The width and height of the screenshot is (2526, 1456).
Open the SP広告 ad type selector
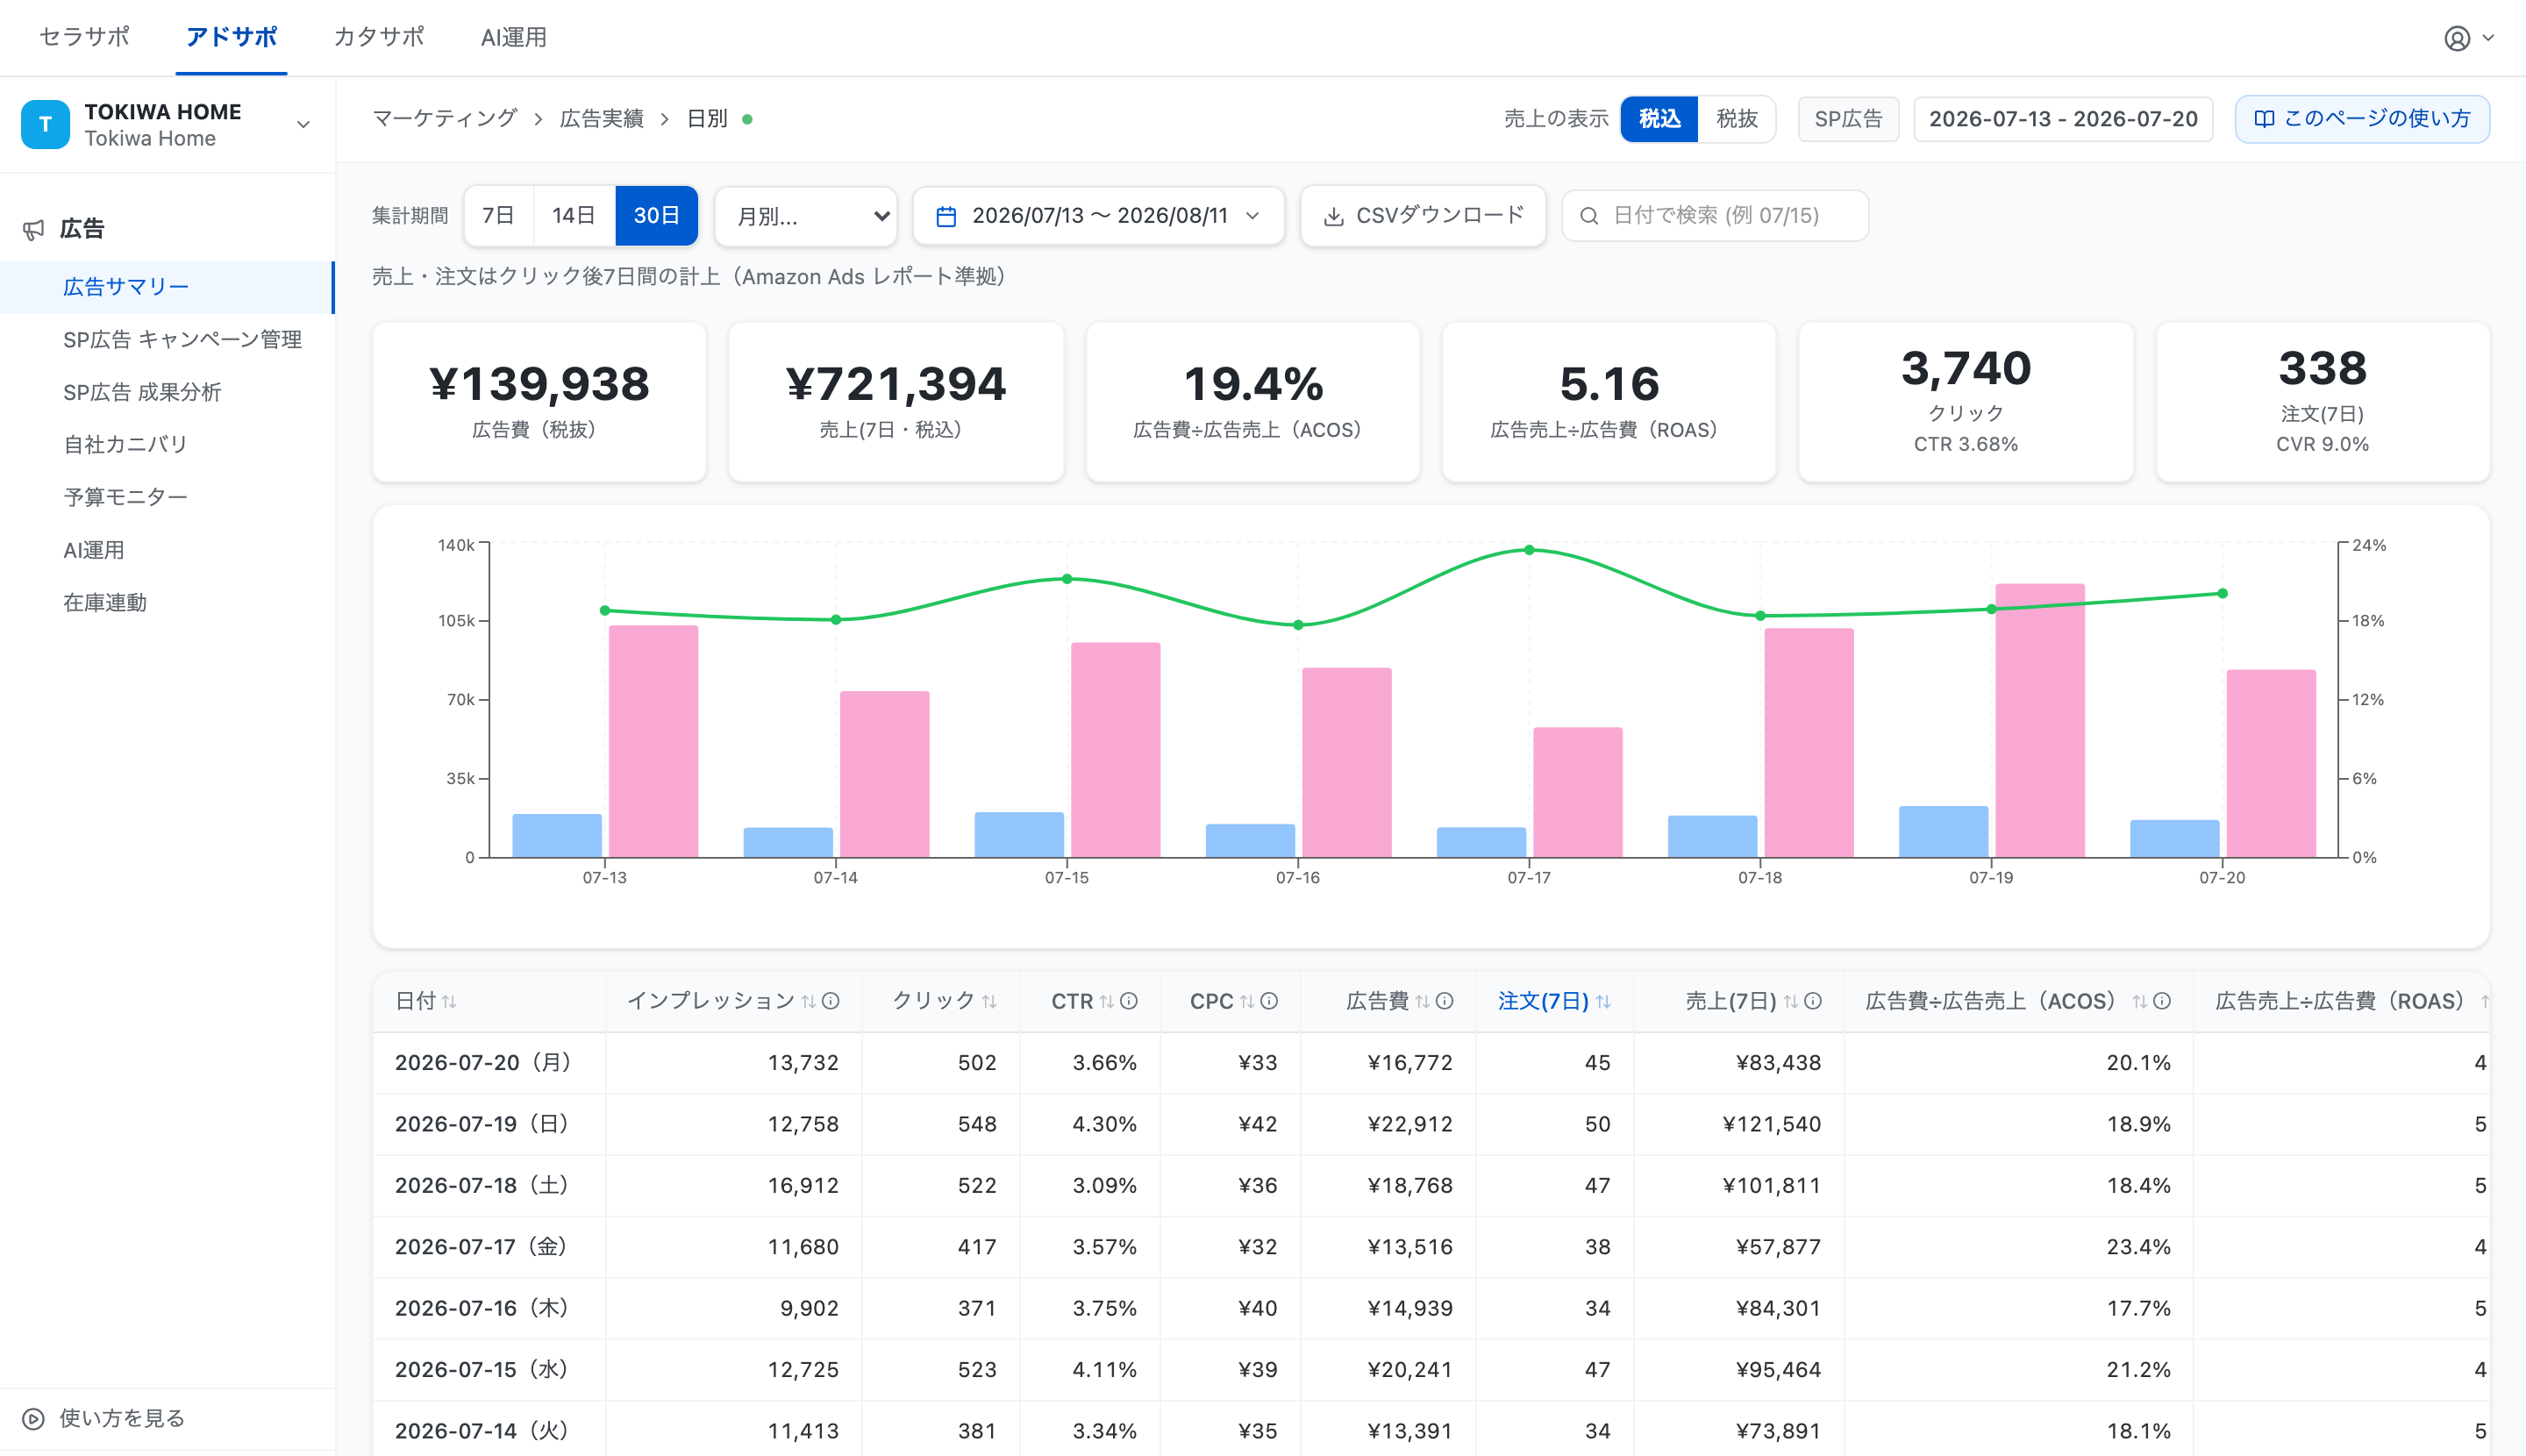pyautogui.click(x=1848, y=119)
